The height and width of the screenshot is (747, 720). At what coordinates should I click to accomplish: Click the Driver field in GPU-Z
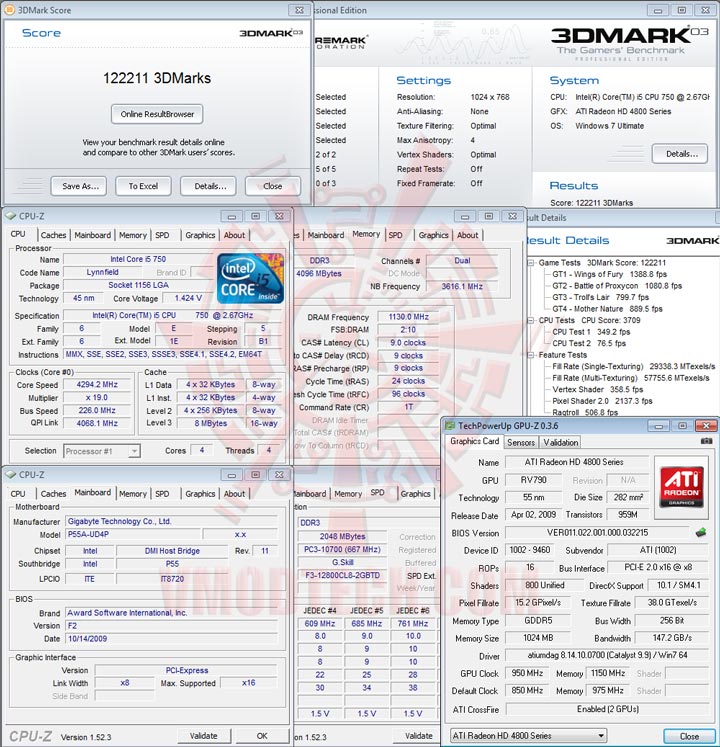pos(608,656)
